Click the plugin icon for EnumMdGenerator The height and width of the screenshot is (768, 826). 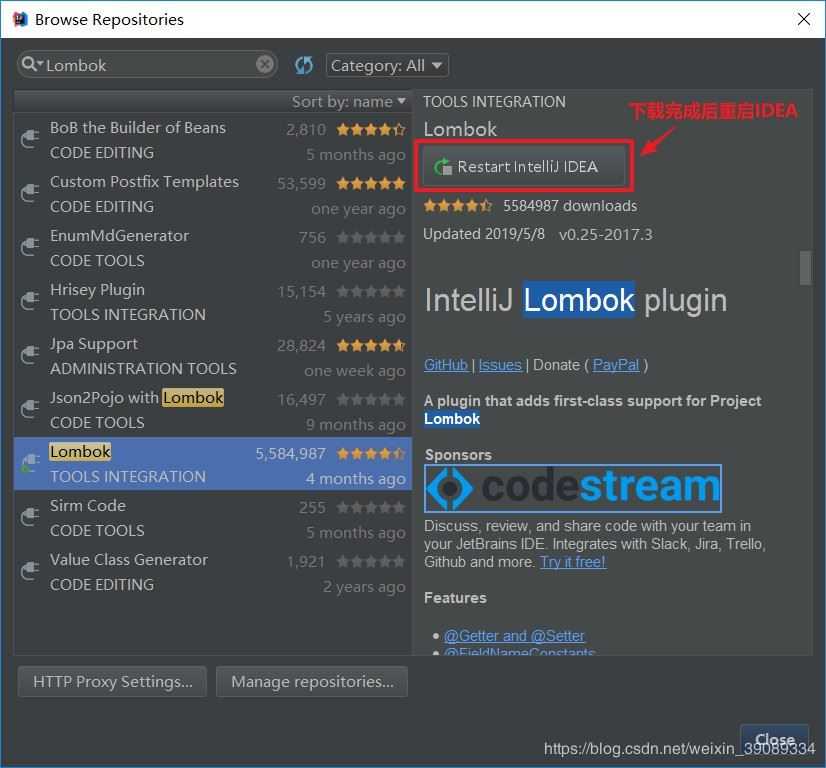point(30,247)
